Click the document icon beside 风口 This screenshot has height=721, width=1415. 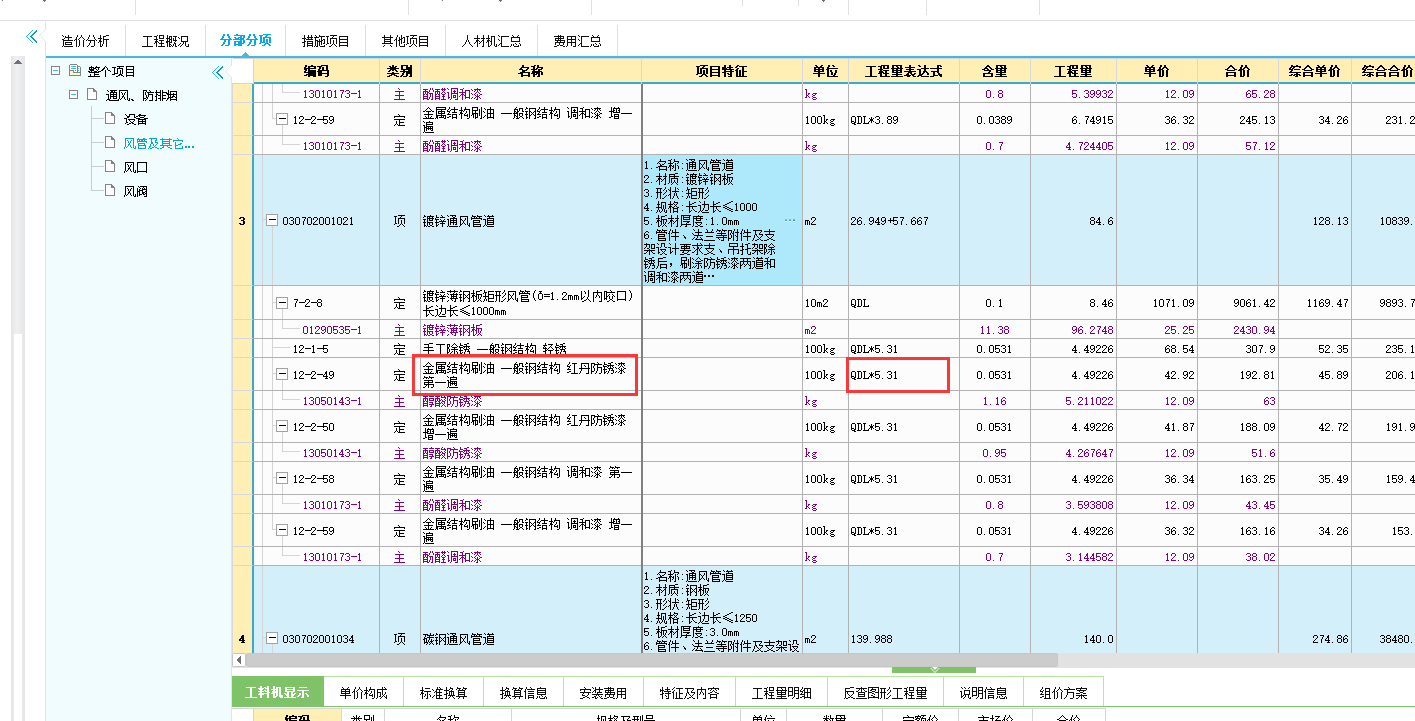tap(110, 167)
